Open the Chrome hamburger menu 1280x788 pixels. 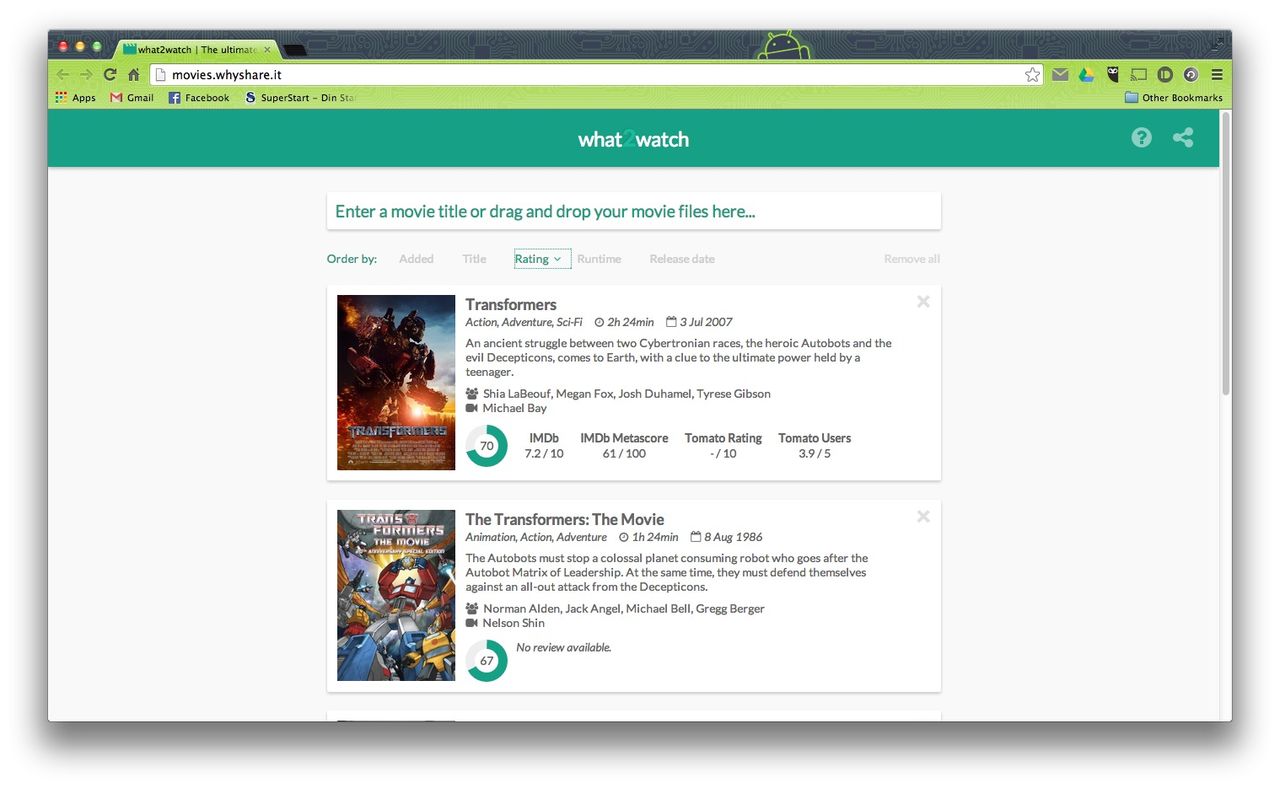tap(1217, 74)
